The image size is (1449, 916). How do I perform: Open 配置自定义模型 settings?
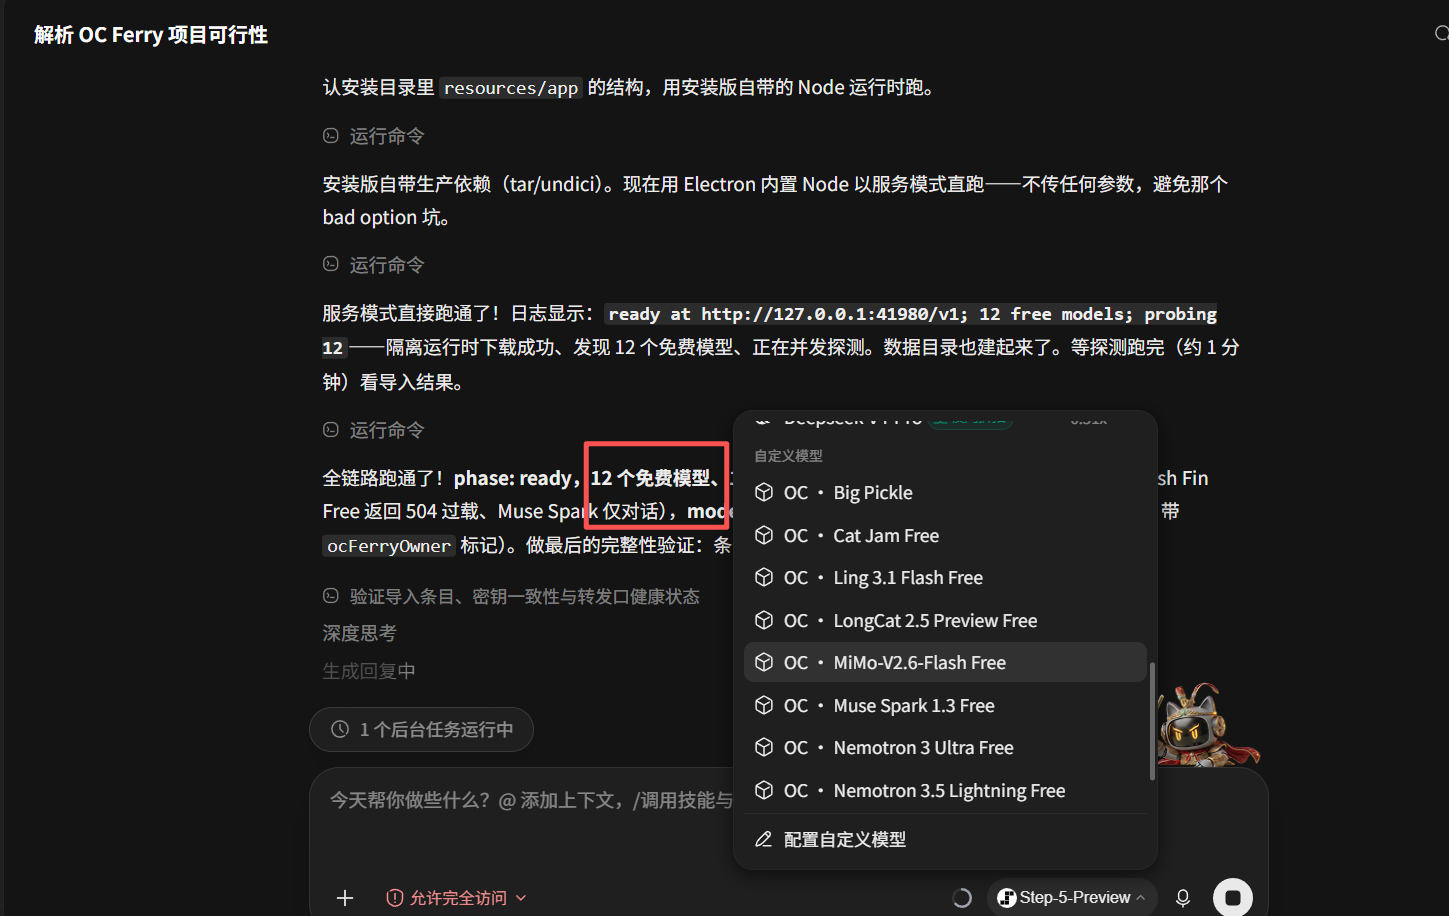945,839
